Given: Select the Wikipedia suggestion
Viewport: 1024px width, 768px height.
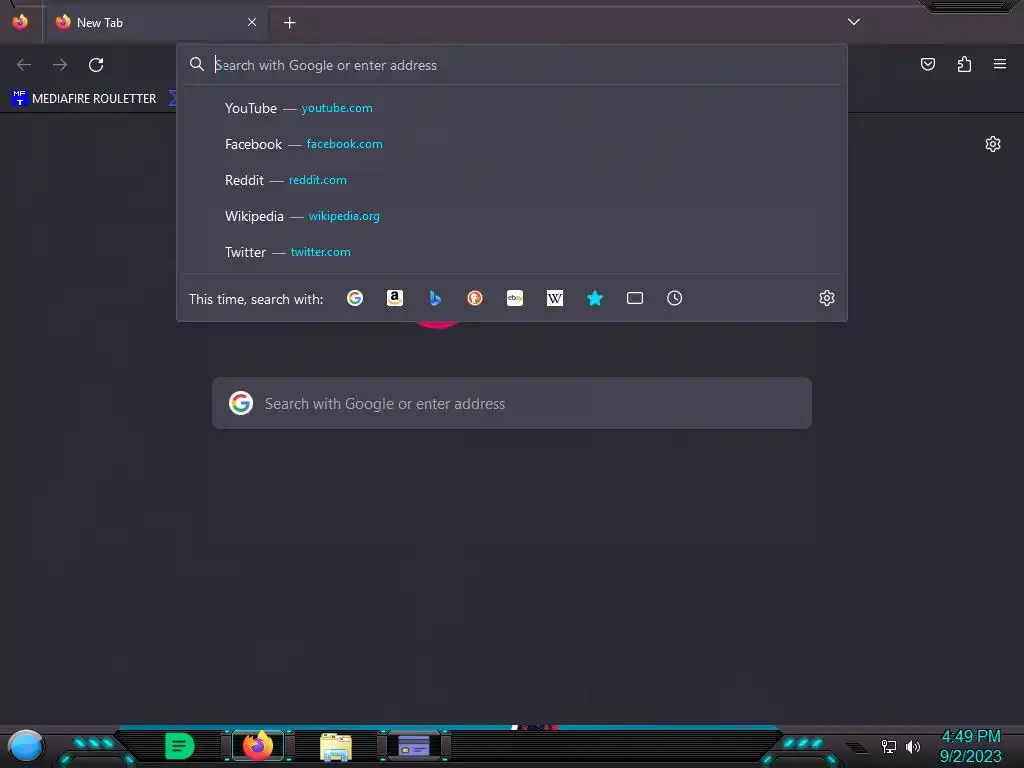Looking at the screenshot, I should click(x=512, y=216).
